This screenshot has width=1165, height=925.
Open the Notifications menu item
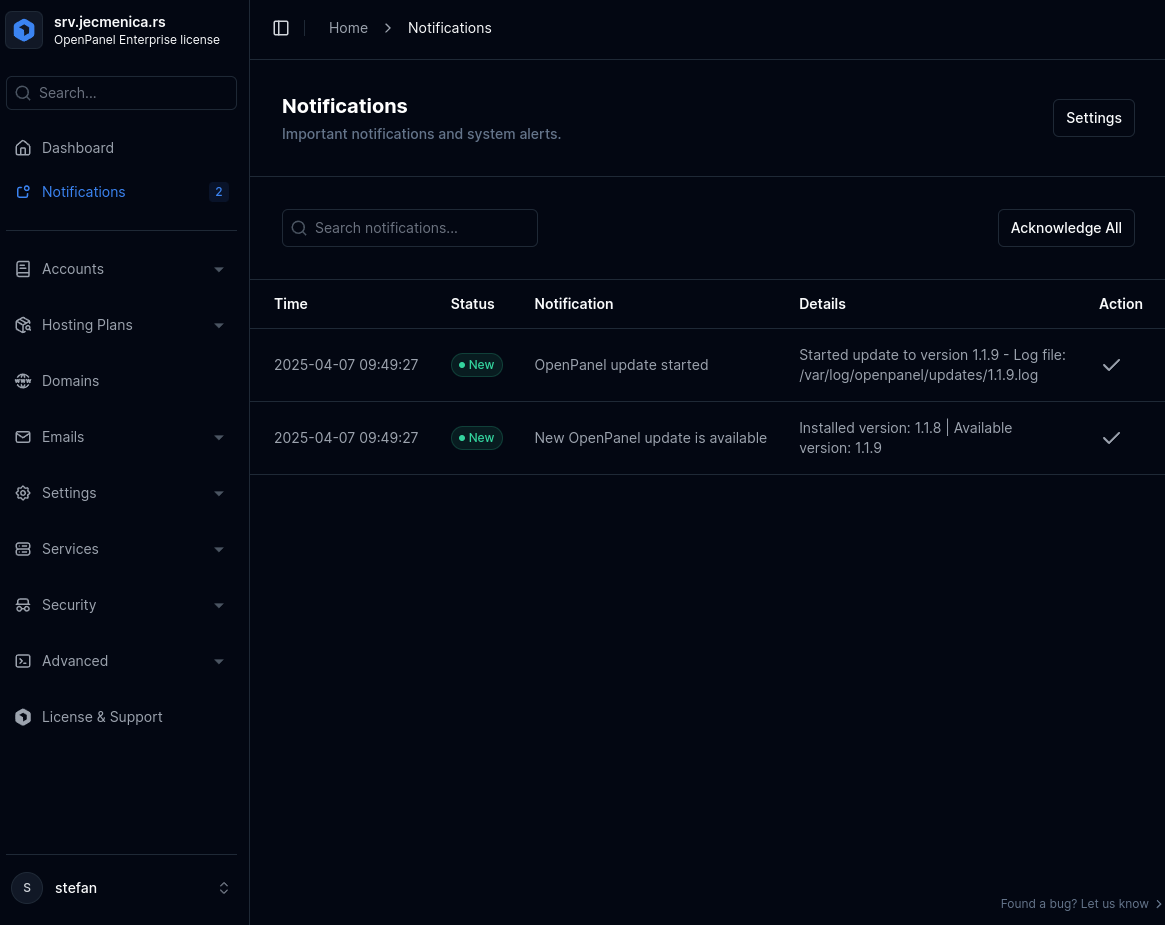click(x=84, y=192)
